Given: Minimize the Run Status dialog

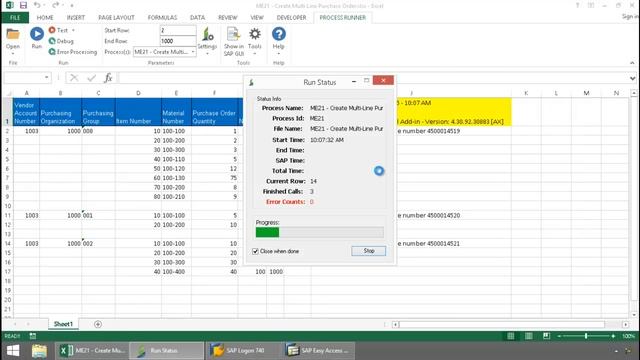Looking at the screenshot, I should (354, 81).
